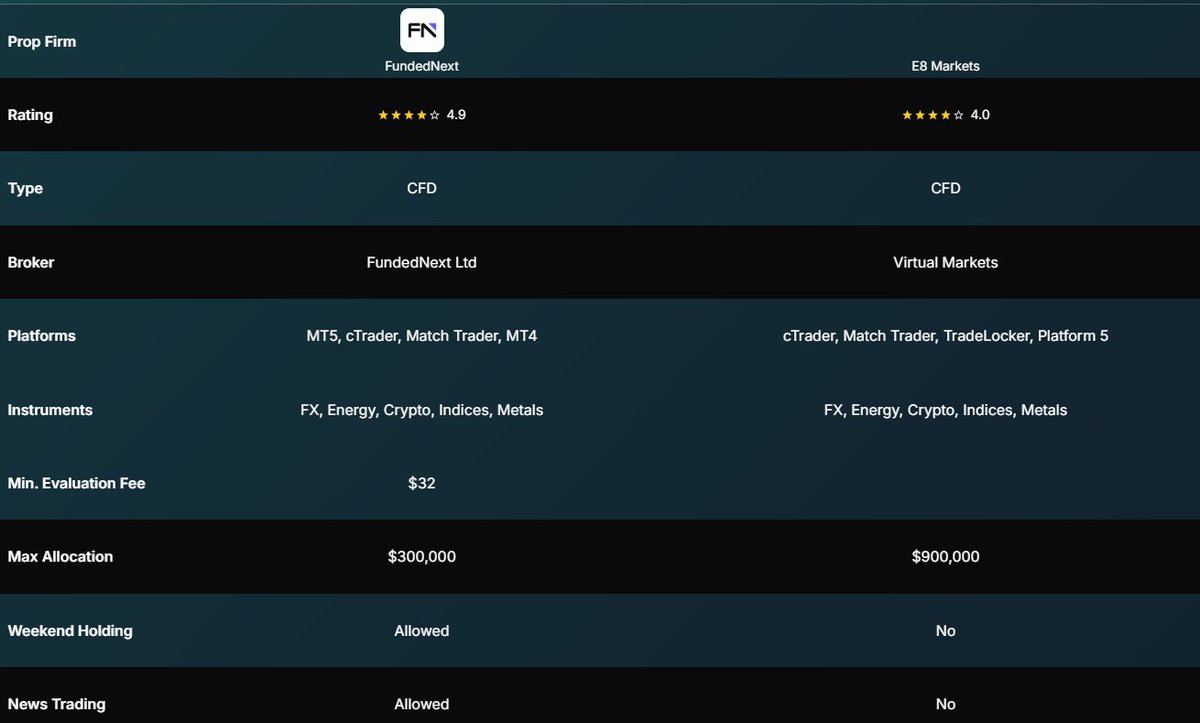The height and width of the screenshot is (723, 1200).
Task: Select the $900,000 Max Allocation value
Action: click(x=945, y=556)
